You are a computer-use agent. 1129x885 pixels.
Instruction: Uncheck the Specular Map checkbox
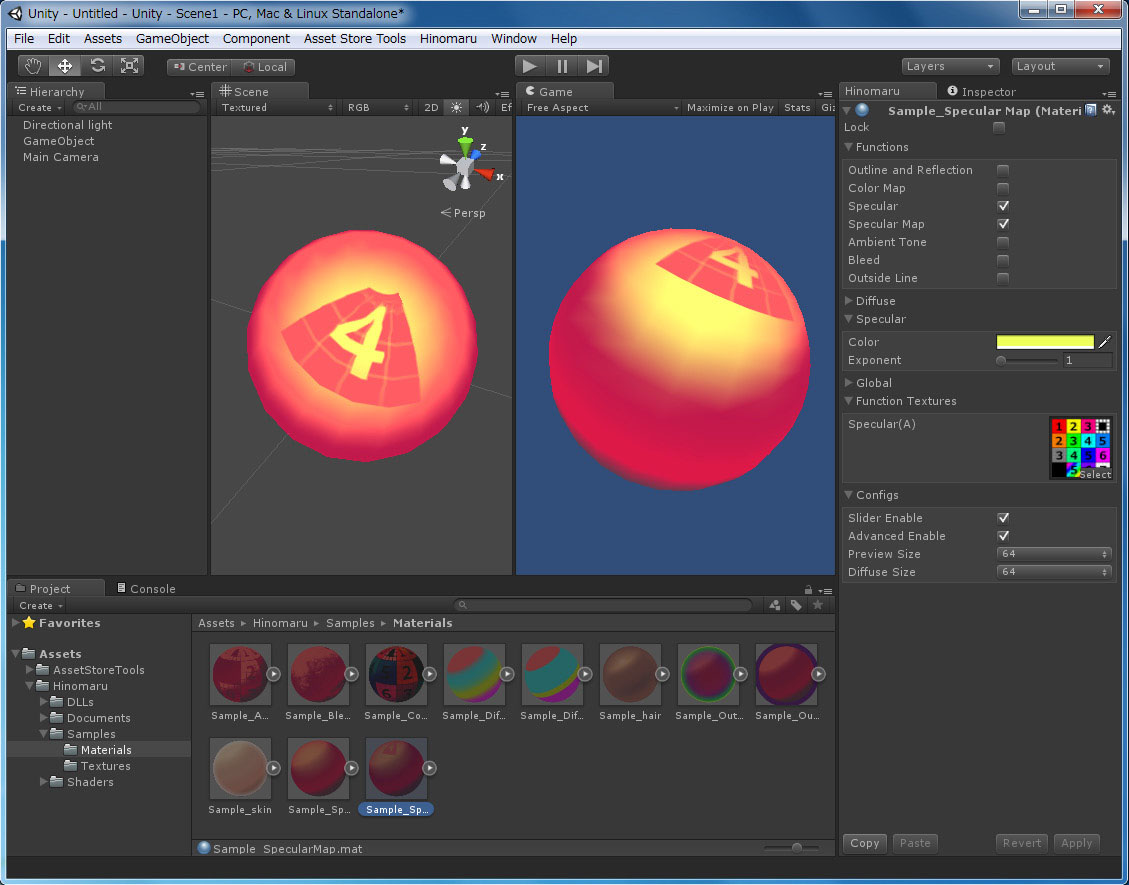1002,225
